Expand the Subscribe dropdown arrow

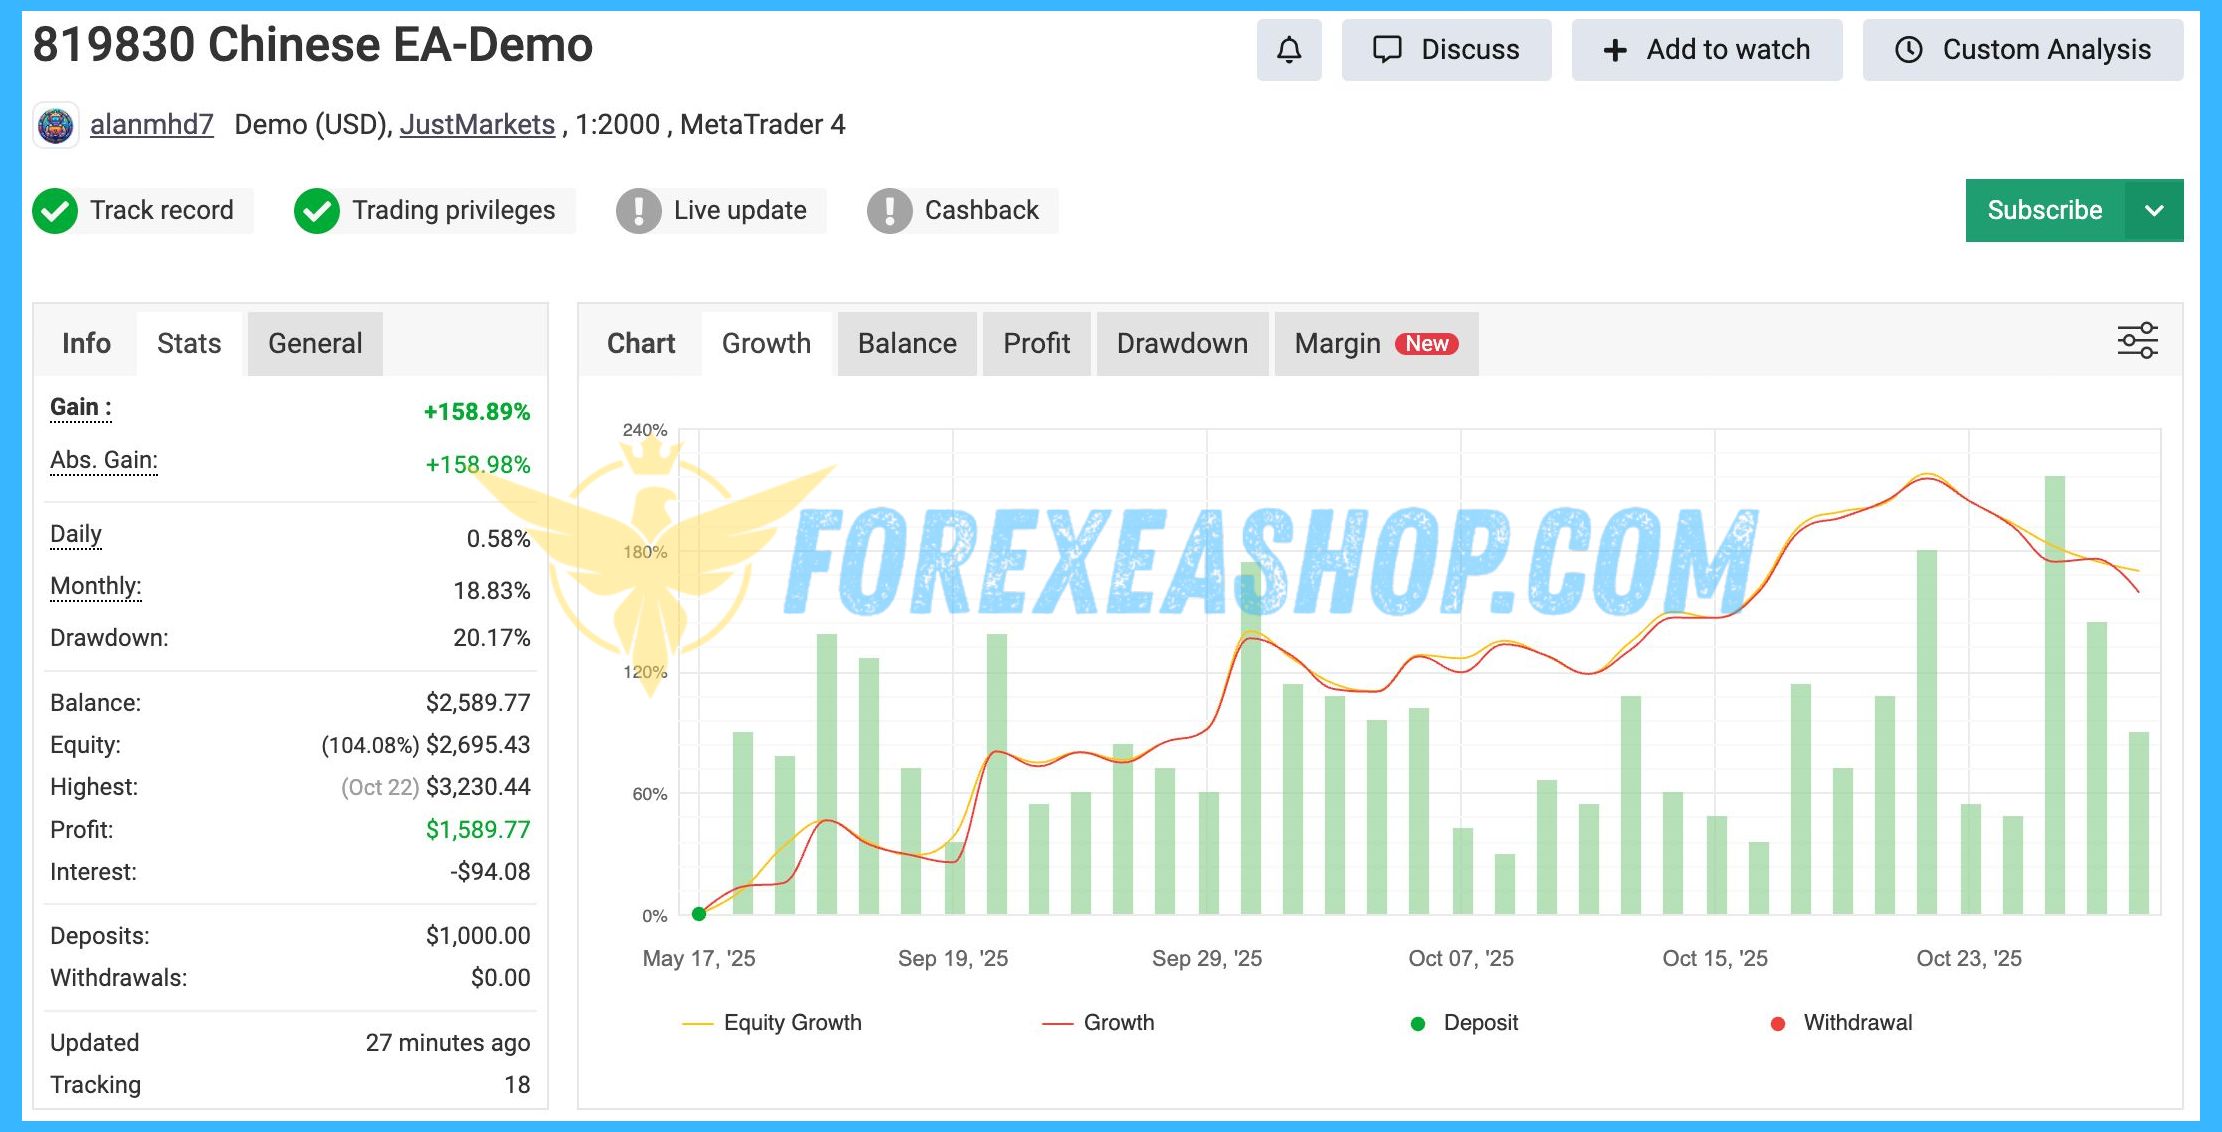2155,211
